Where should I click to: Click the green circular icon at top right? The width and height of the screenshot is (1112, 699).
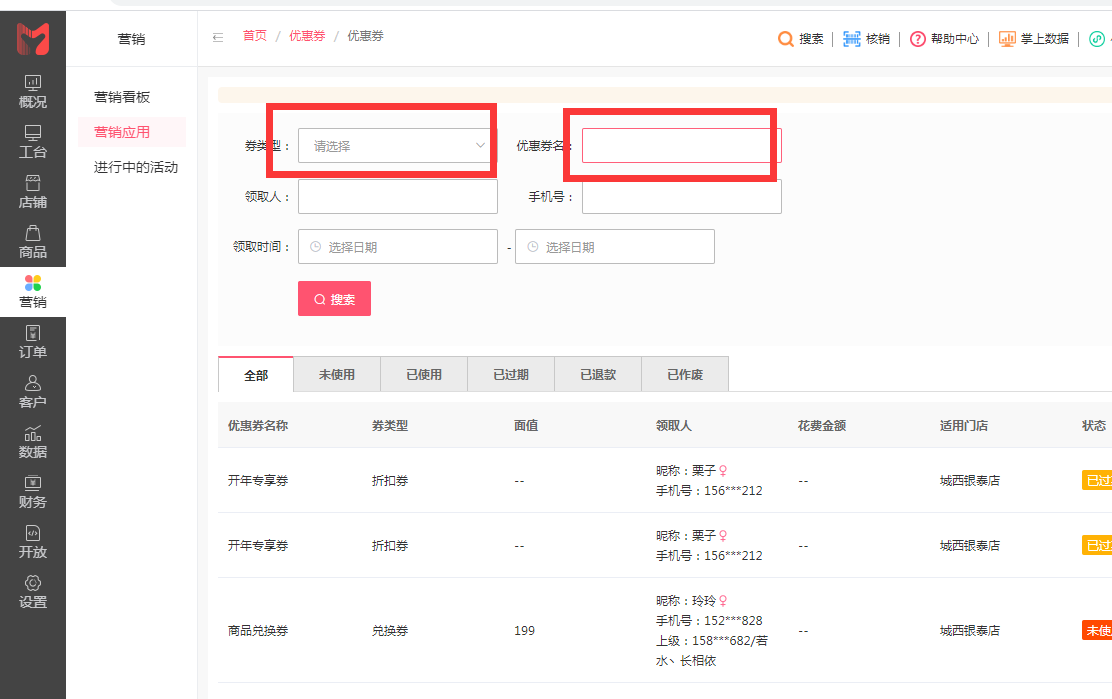click(1096, 38)
